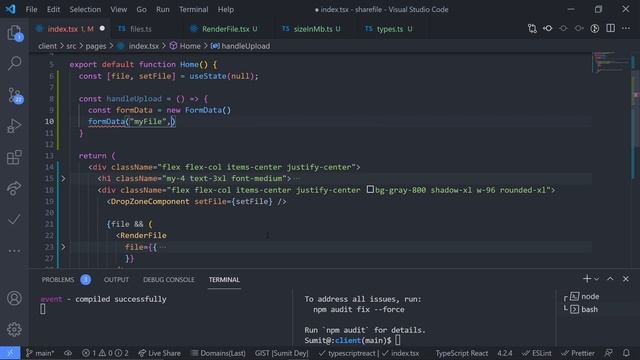Open feedback icon in status bar
Viewport: 640px width, 360px height.
[x=609, y=353]
